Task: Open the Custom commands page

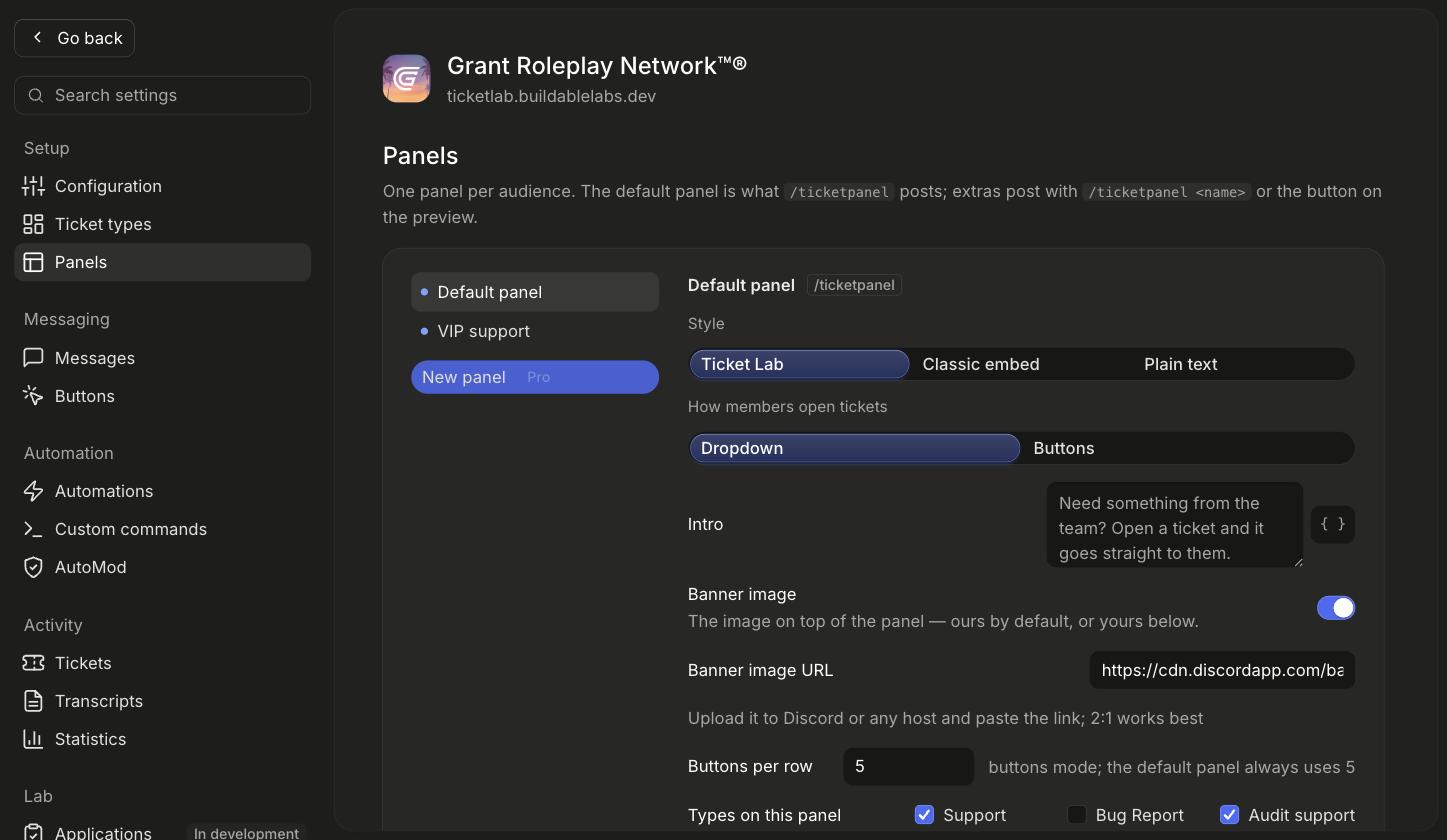Action: point(162,529)
